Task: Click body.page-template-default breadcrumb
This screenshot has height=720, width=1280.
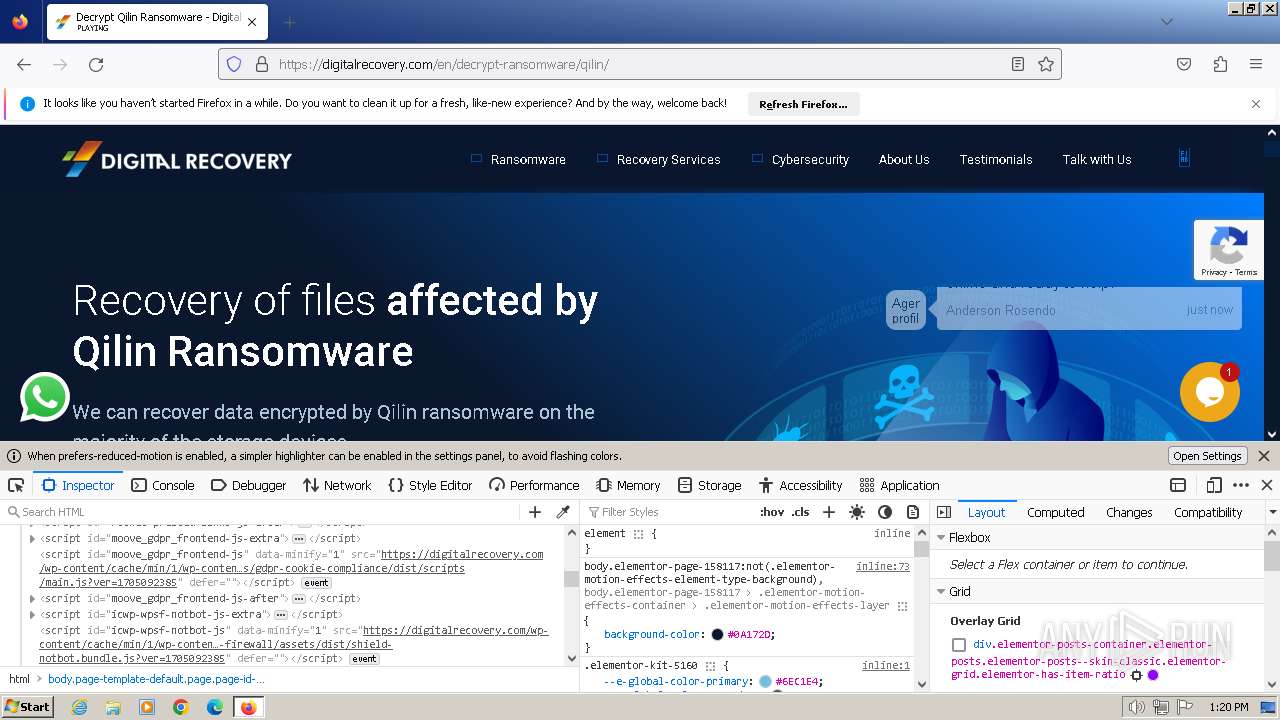Action: pyautogui.click(x=156, y=679)
